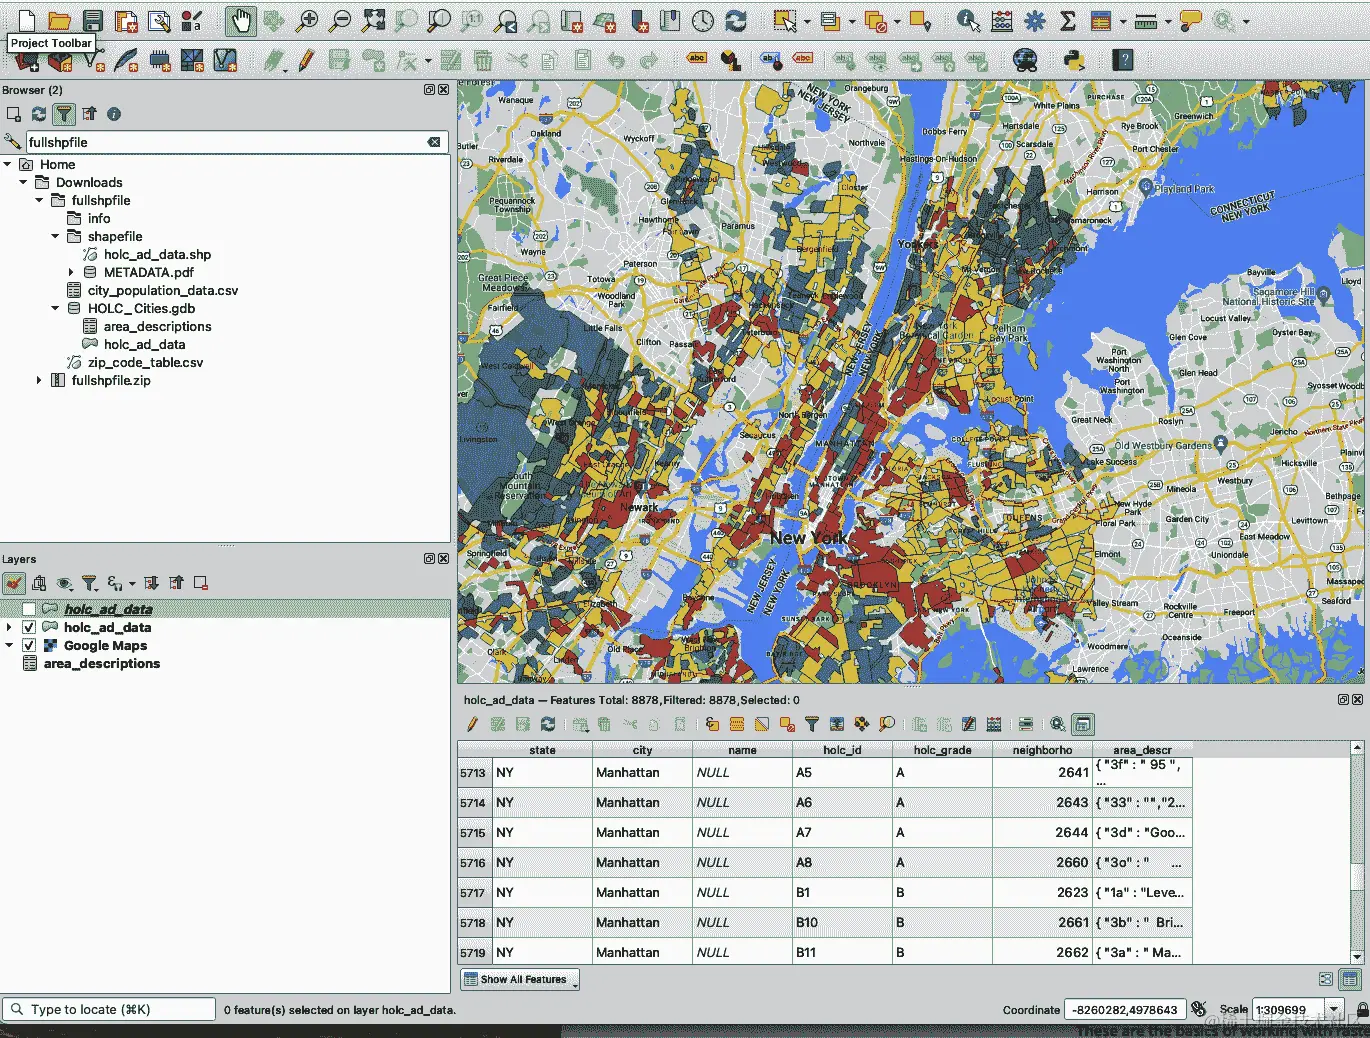Zoom to the full map extent
The image size is (1370, 1038).
coord(373,20)
